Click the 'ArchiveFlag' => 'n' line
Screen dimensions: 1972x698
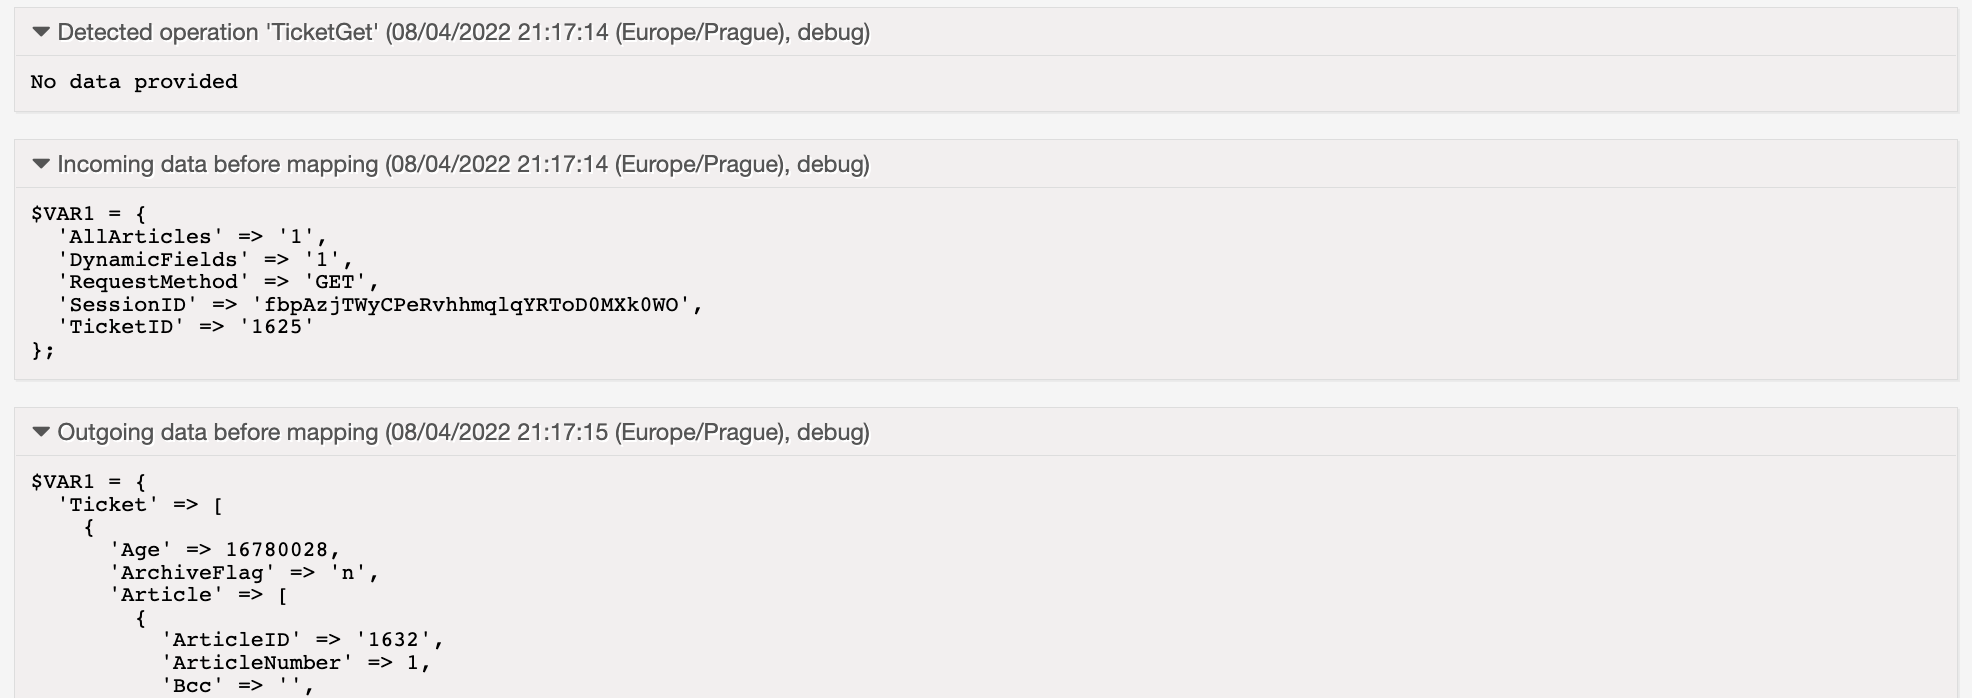[244, 573]
